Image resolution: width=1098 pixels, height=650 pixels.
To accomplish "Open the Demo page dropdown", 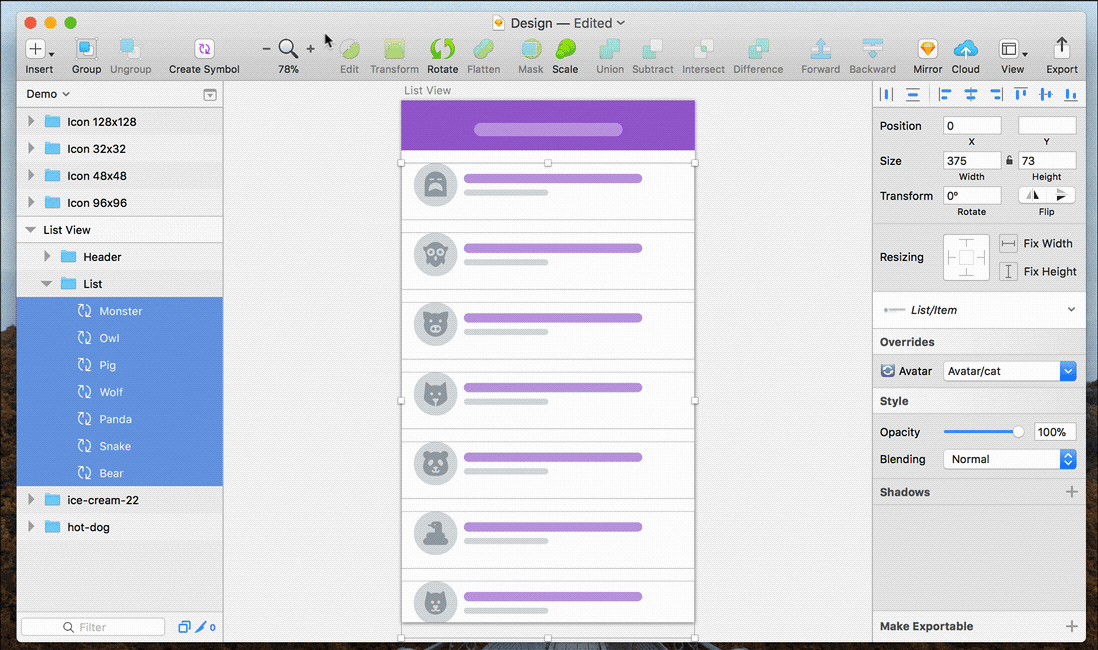I will click(48, 94).
